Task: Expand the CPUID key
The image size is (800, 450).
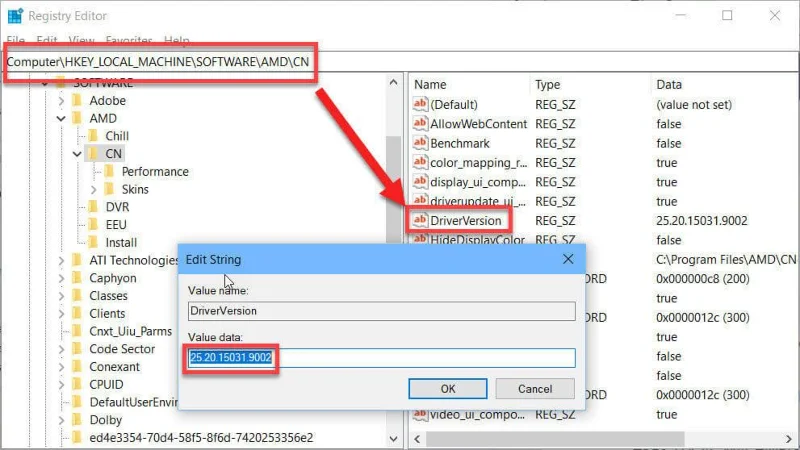Action: 61,385
